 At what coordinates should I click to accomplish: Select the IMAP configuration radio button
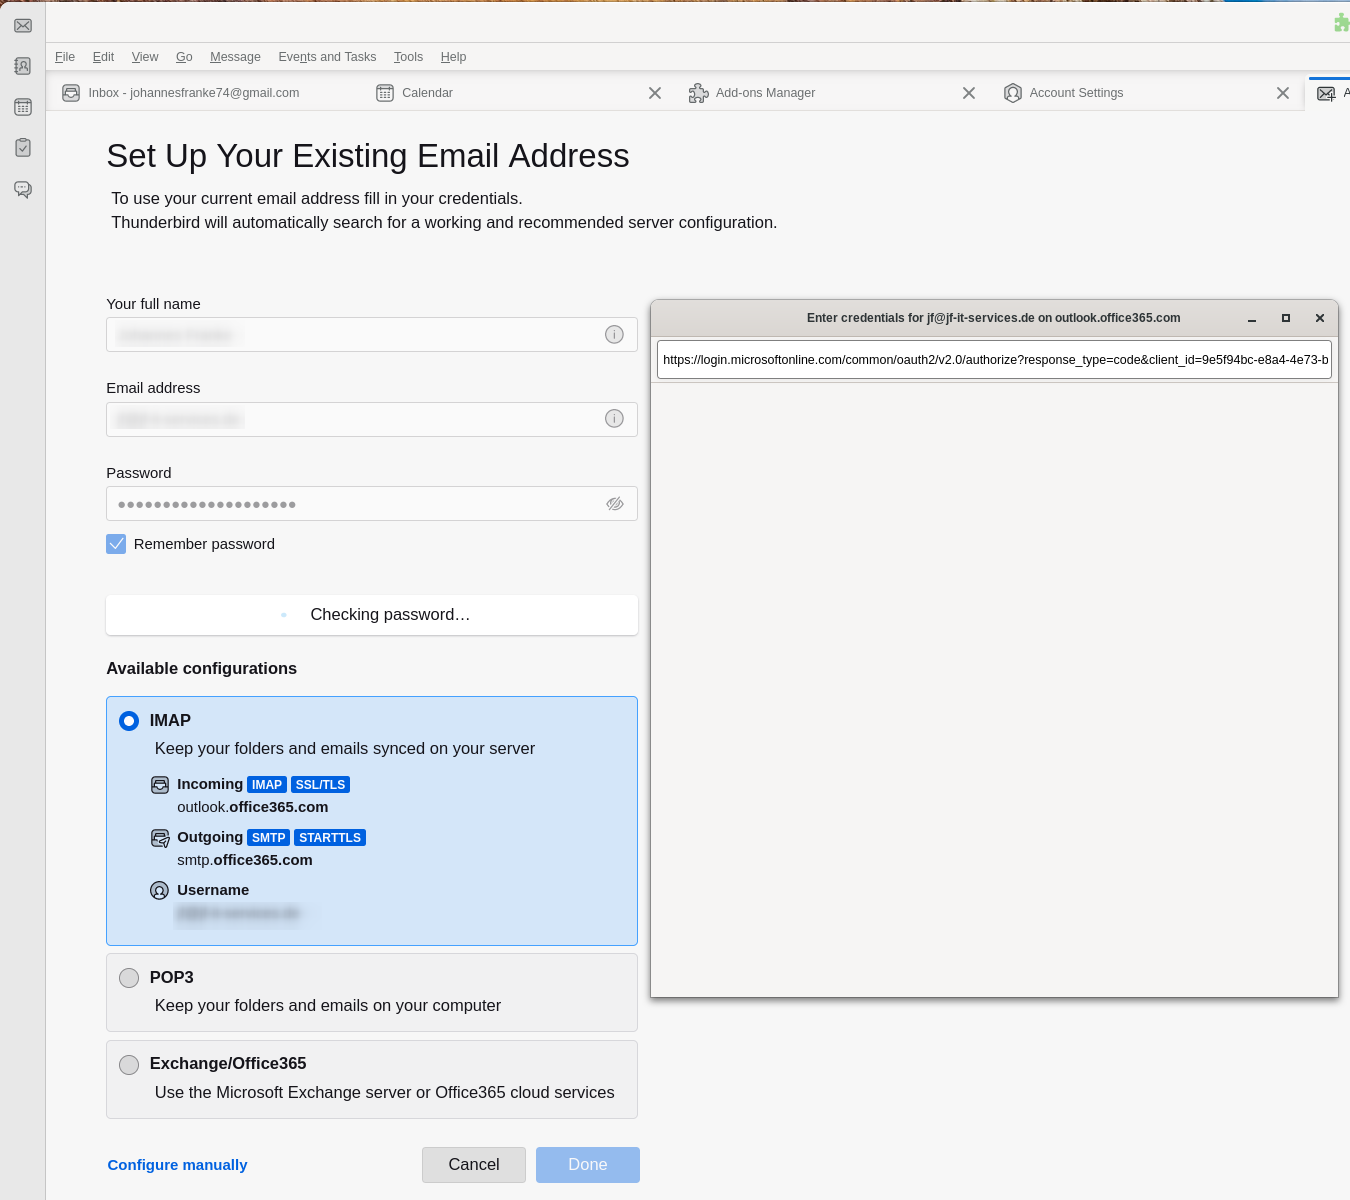coord(129,721)
